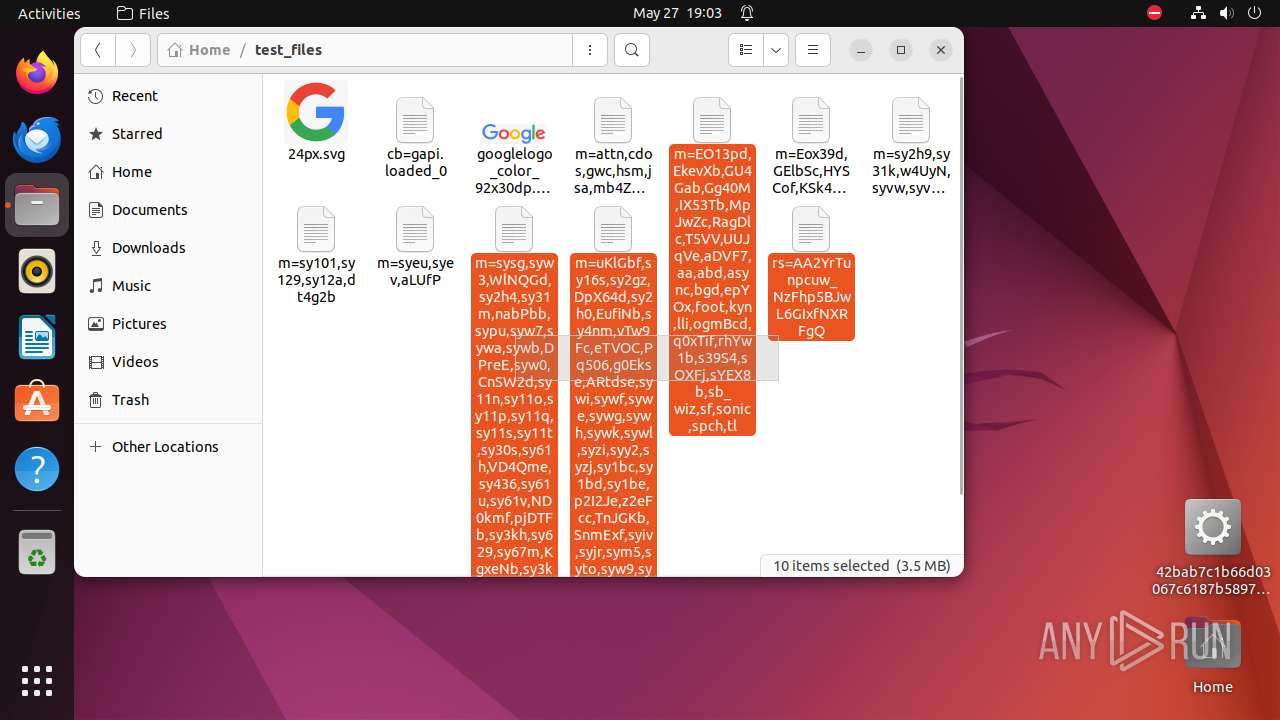Click the m=sy101,sy129,sy12a,dt4g2b file name
Viewport: 1280px width, 720px height.
click(x=316, y=280)
